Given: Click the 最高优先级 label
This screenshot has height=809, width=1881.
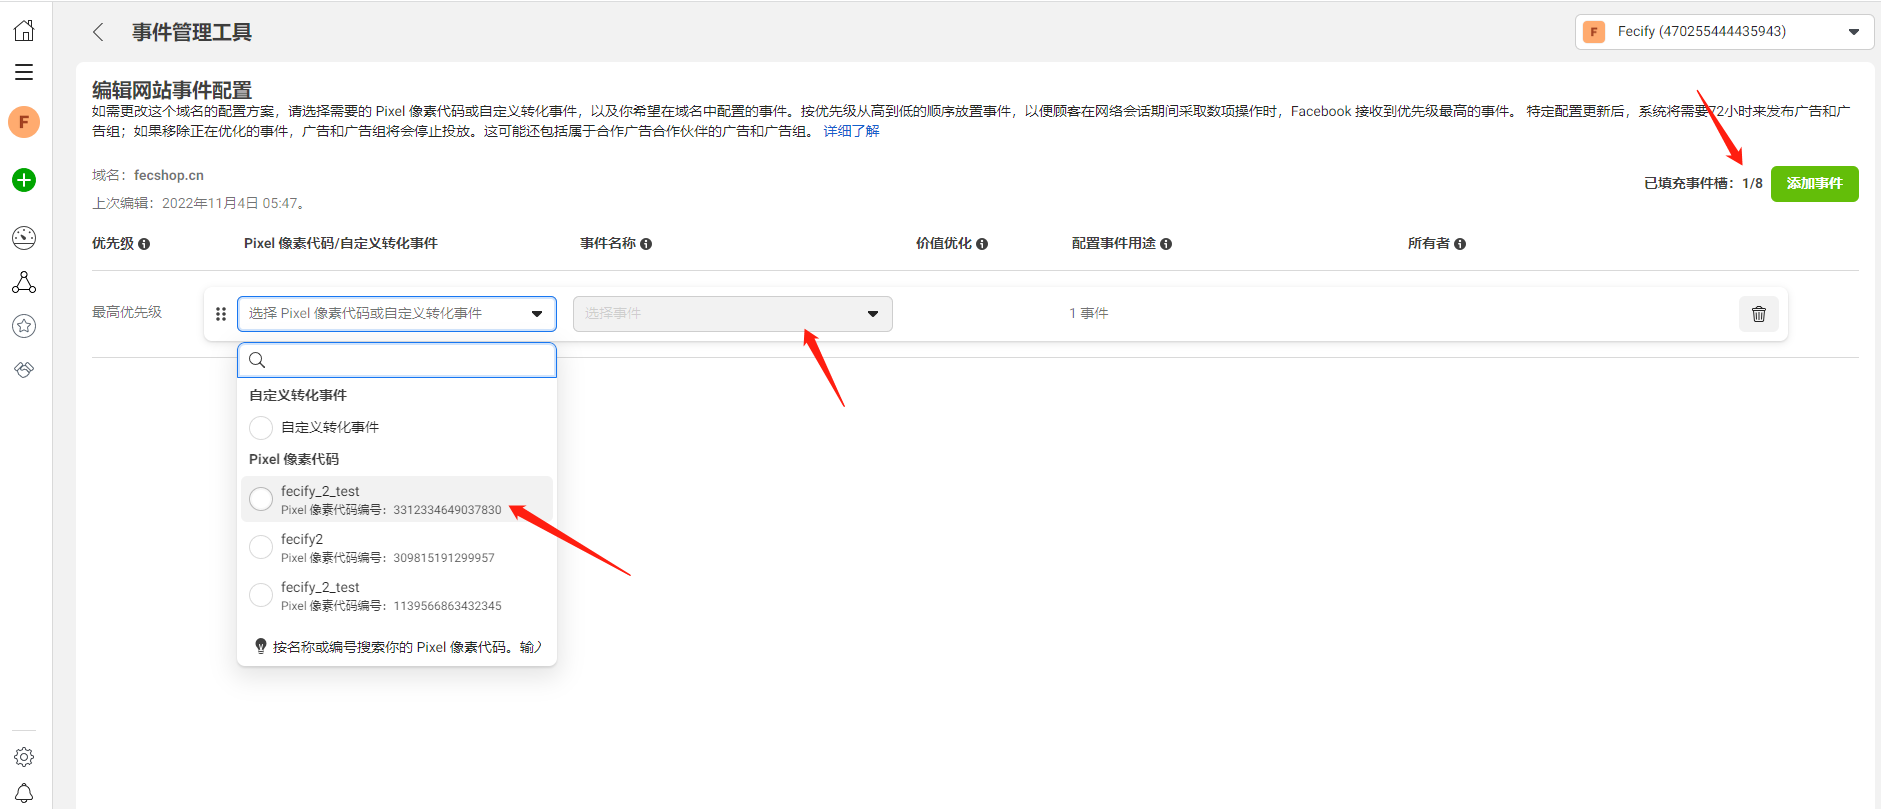Looking at the screenshot, I should coord(127,312).
